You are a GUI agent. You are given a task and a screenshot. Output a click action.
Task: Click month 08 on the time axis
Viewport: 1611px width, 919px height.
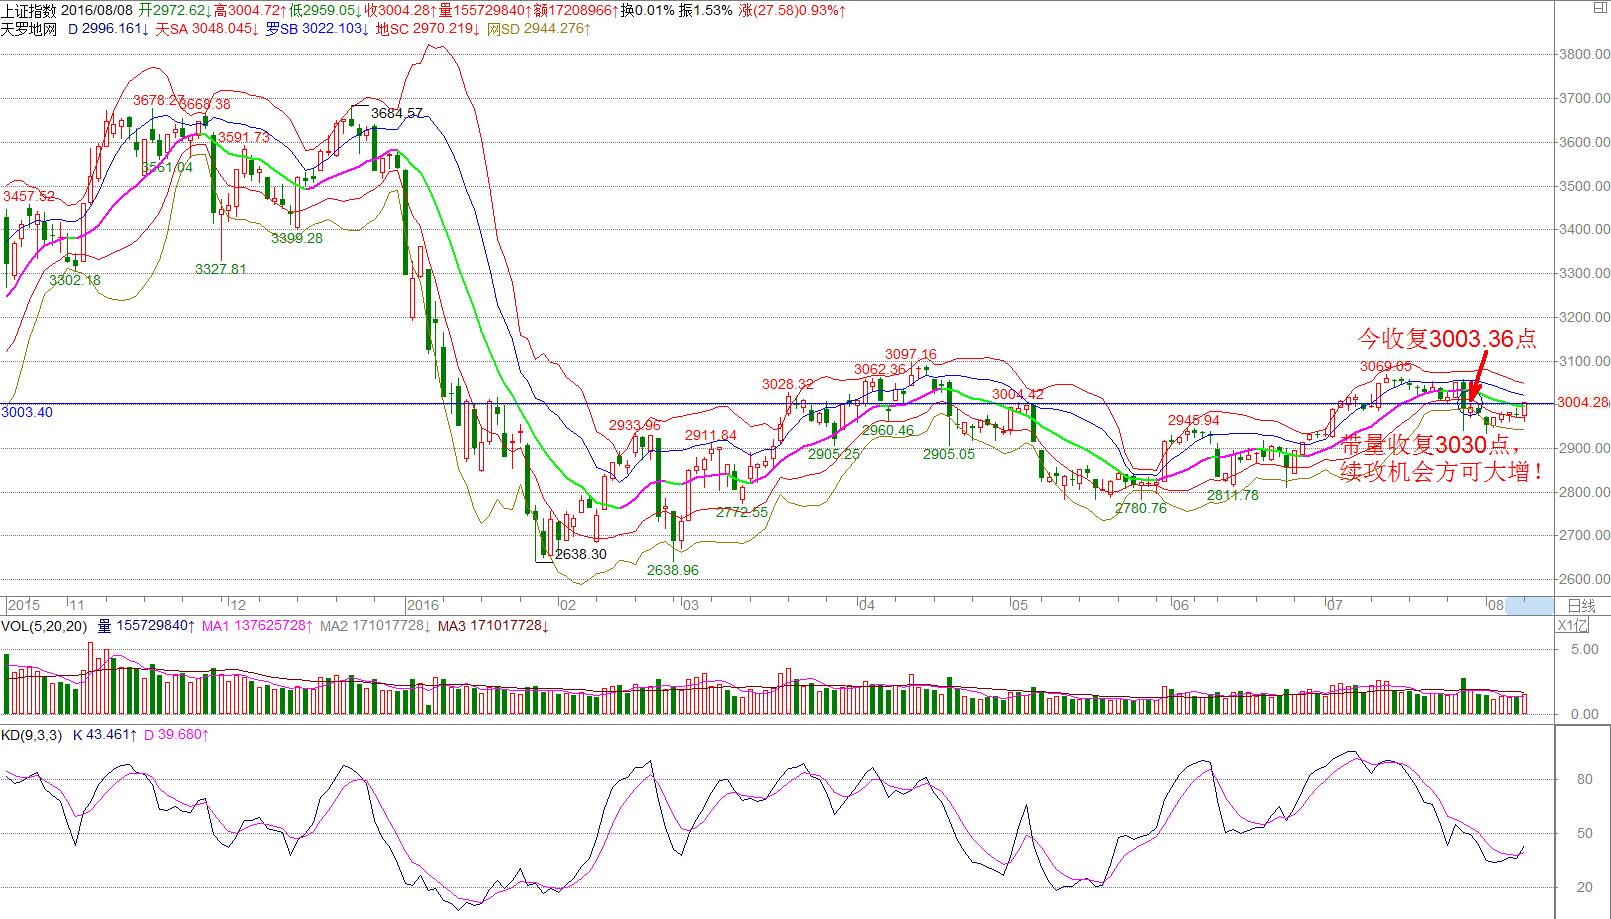point(1496,605)
